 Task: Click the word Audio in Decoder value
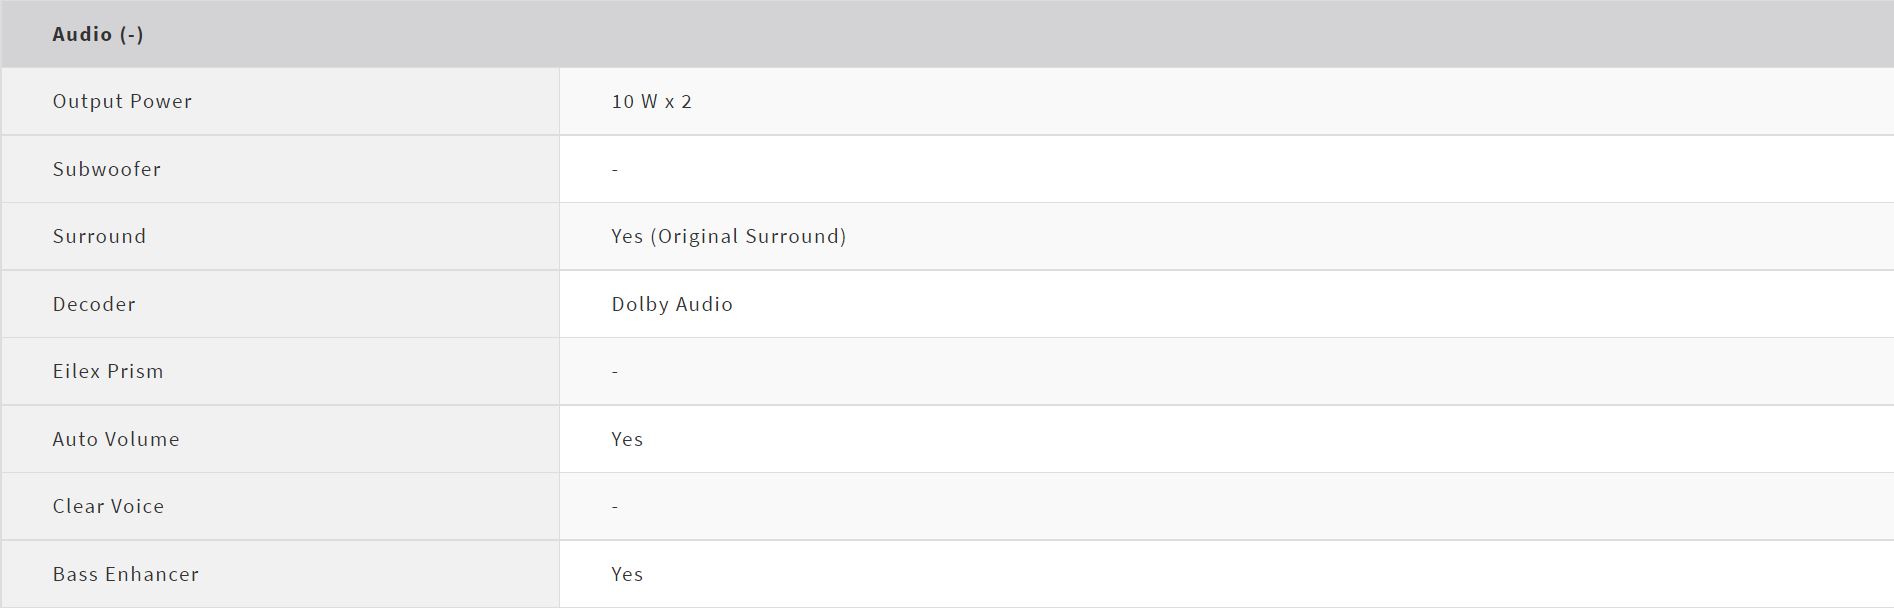(x=703, y=304)
